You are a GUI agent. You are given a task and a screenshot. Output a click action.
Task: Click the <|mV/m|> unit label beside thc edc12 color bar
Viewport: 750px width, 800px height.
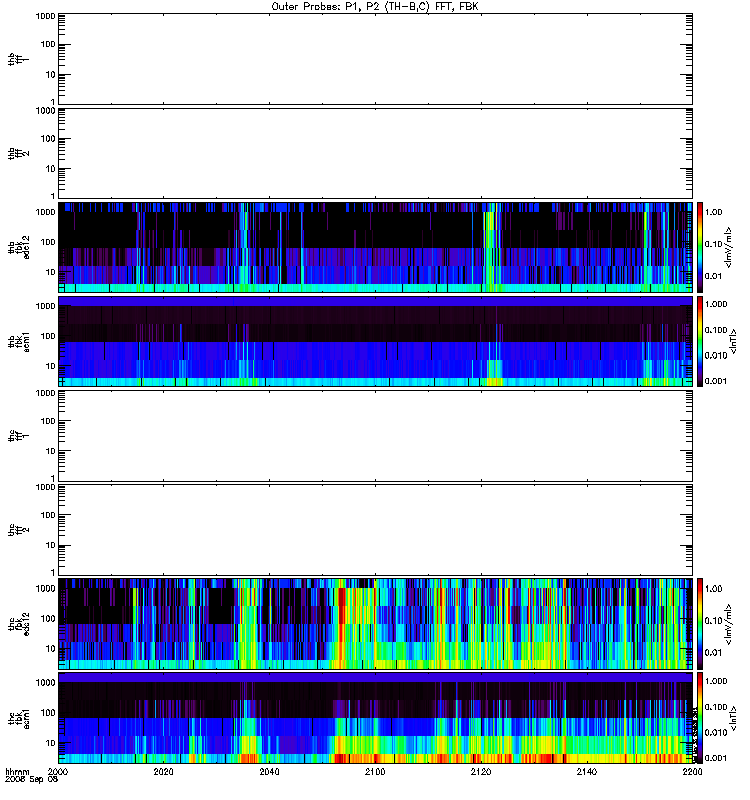[729, 624]
